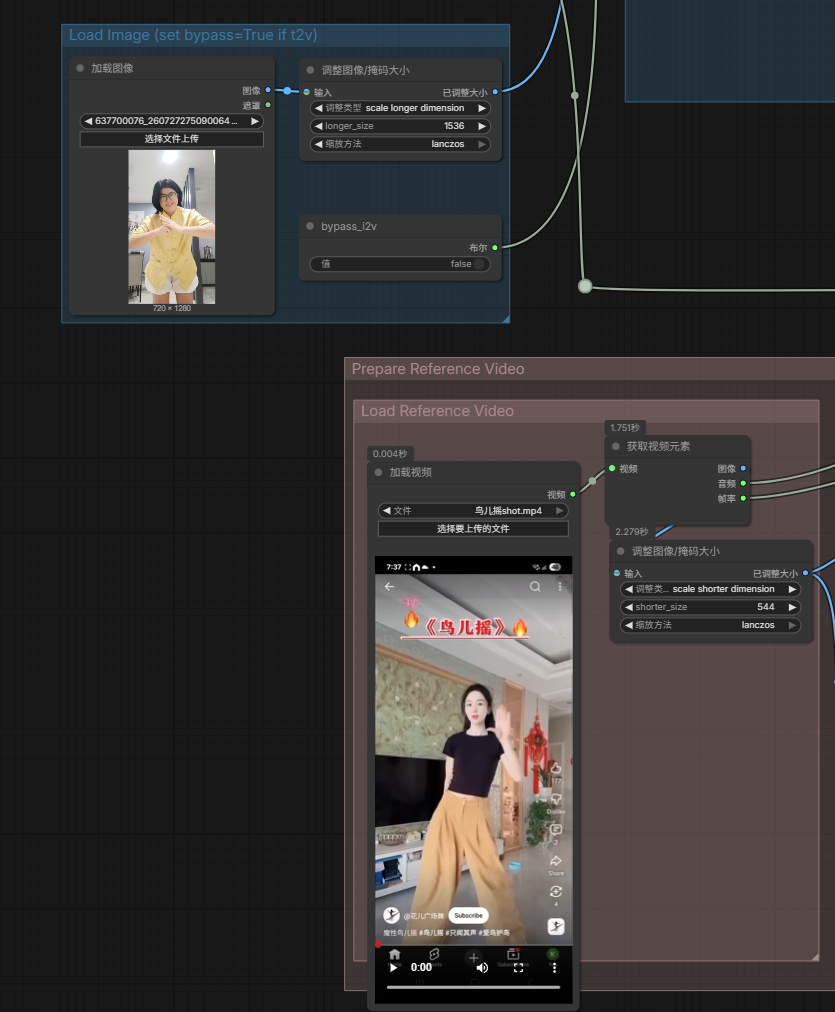The height and width of the screenshot is (1012, 835).
Task: Increase longer_size value with right arrow
Action: pyautogui.click(x=481, y=126)
